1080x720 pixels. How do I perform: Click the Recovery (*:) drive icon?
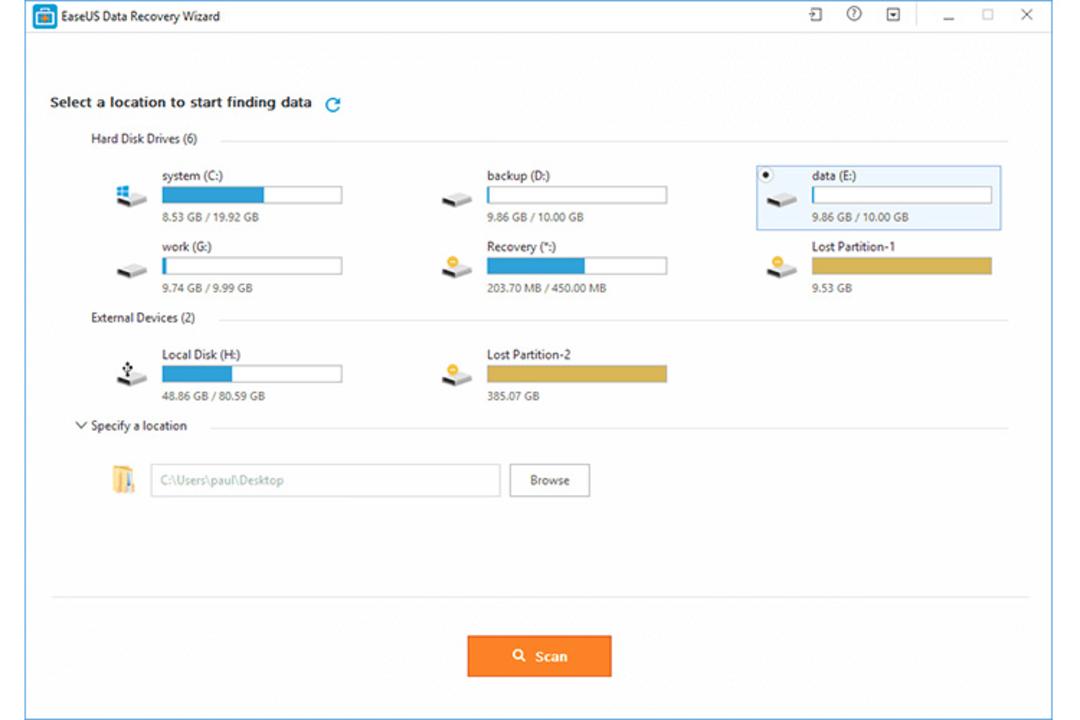[x=456, y=267]
